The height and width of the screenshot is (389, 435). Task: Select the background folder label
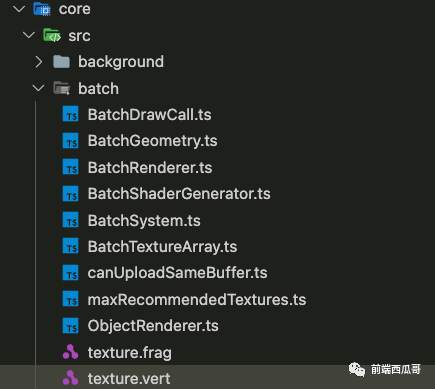(121, 62)
